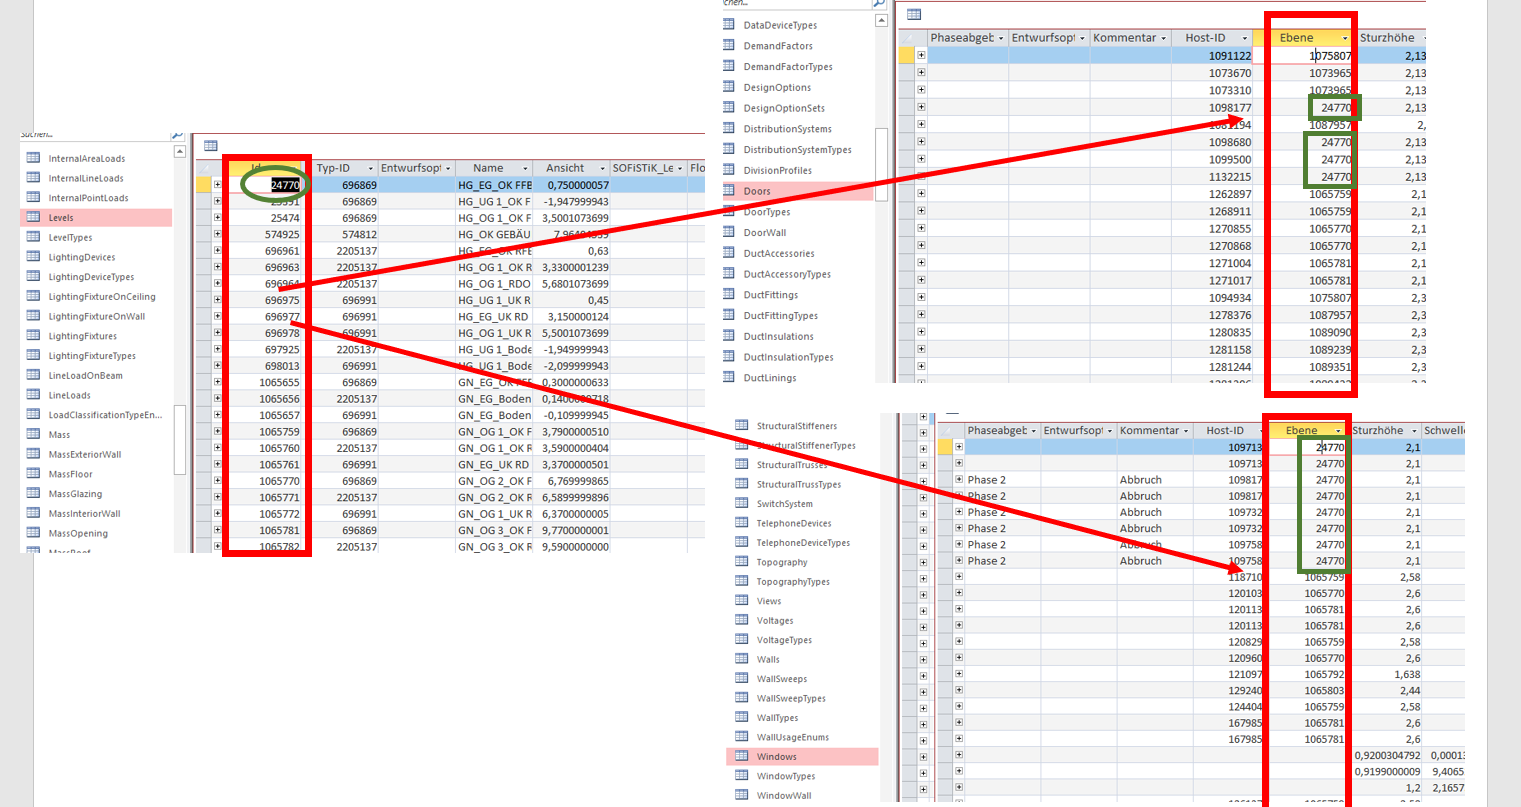Click search magnifier above the Levels navigation list
Viewport: 1521px width, 807px height.
click(177, 135)
